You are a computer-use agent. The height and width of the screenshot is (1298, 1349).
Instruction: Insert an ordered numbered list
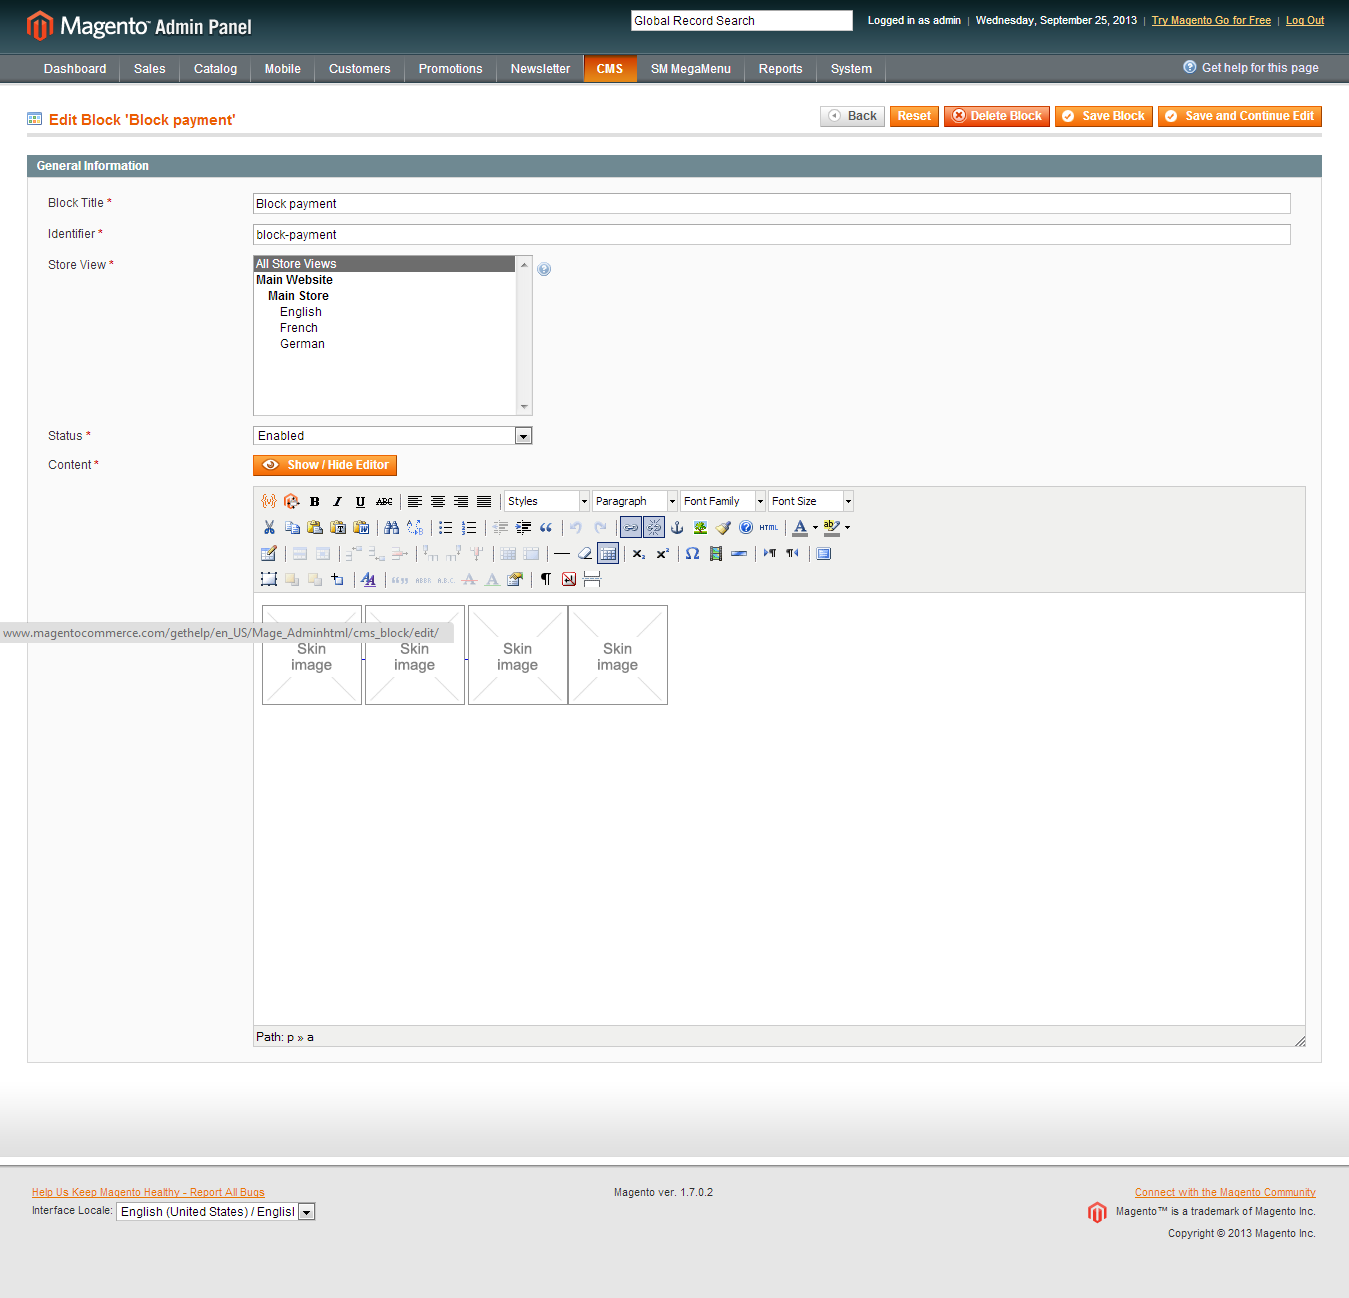pos(469,527)
